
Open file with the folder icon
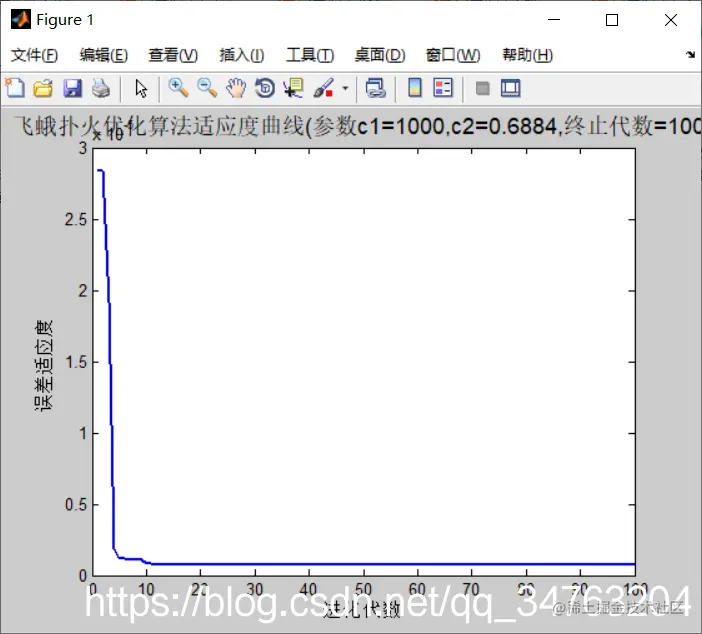pyautogui.click(x=43, y=88)
